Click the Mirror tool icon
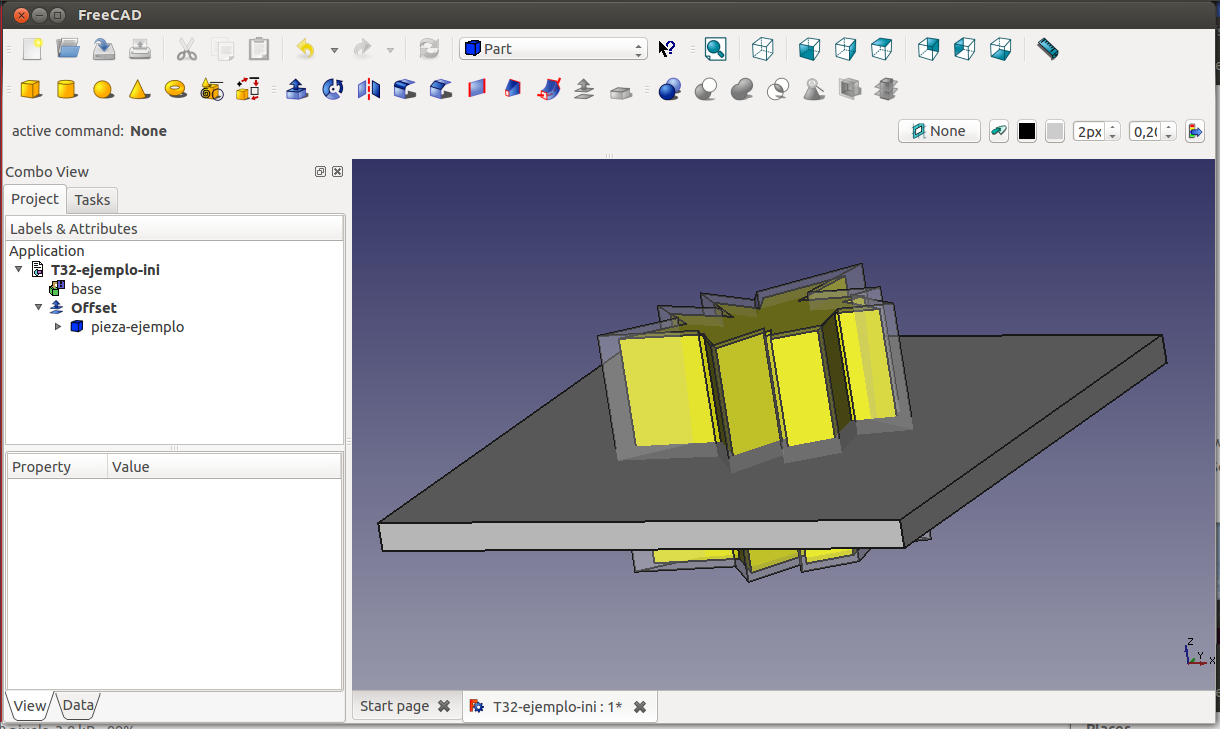This screenshot has width=1220, height=729. [x=369, y=90]
